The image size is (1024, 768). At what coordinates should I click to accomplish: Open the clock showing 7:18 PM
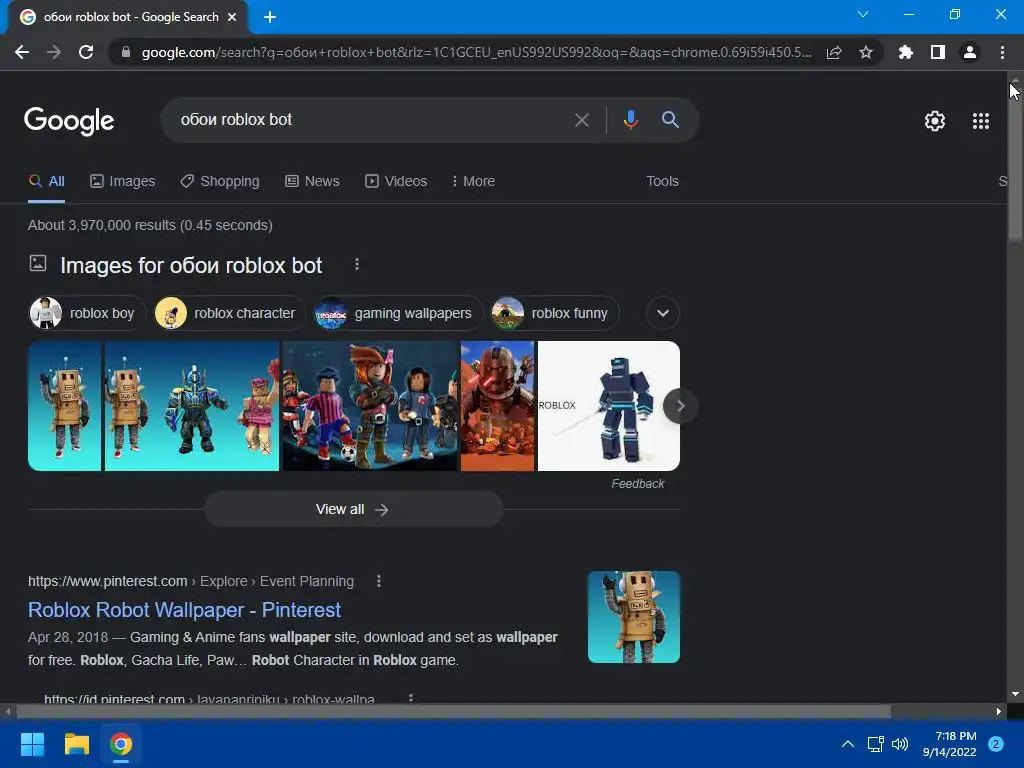(950, 744)
